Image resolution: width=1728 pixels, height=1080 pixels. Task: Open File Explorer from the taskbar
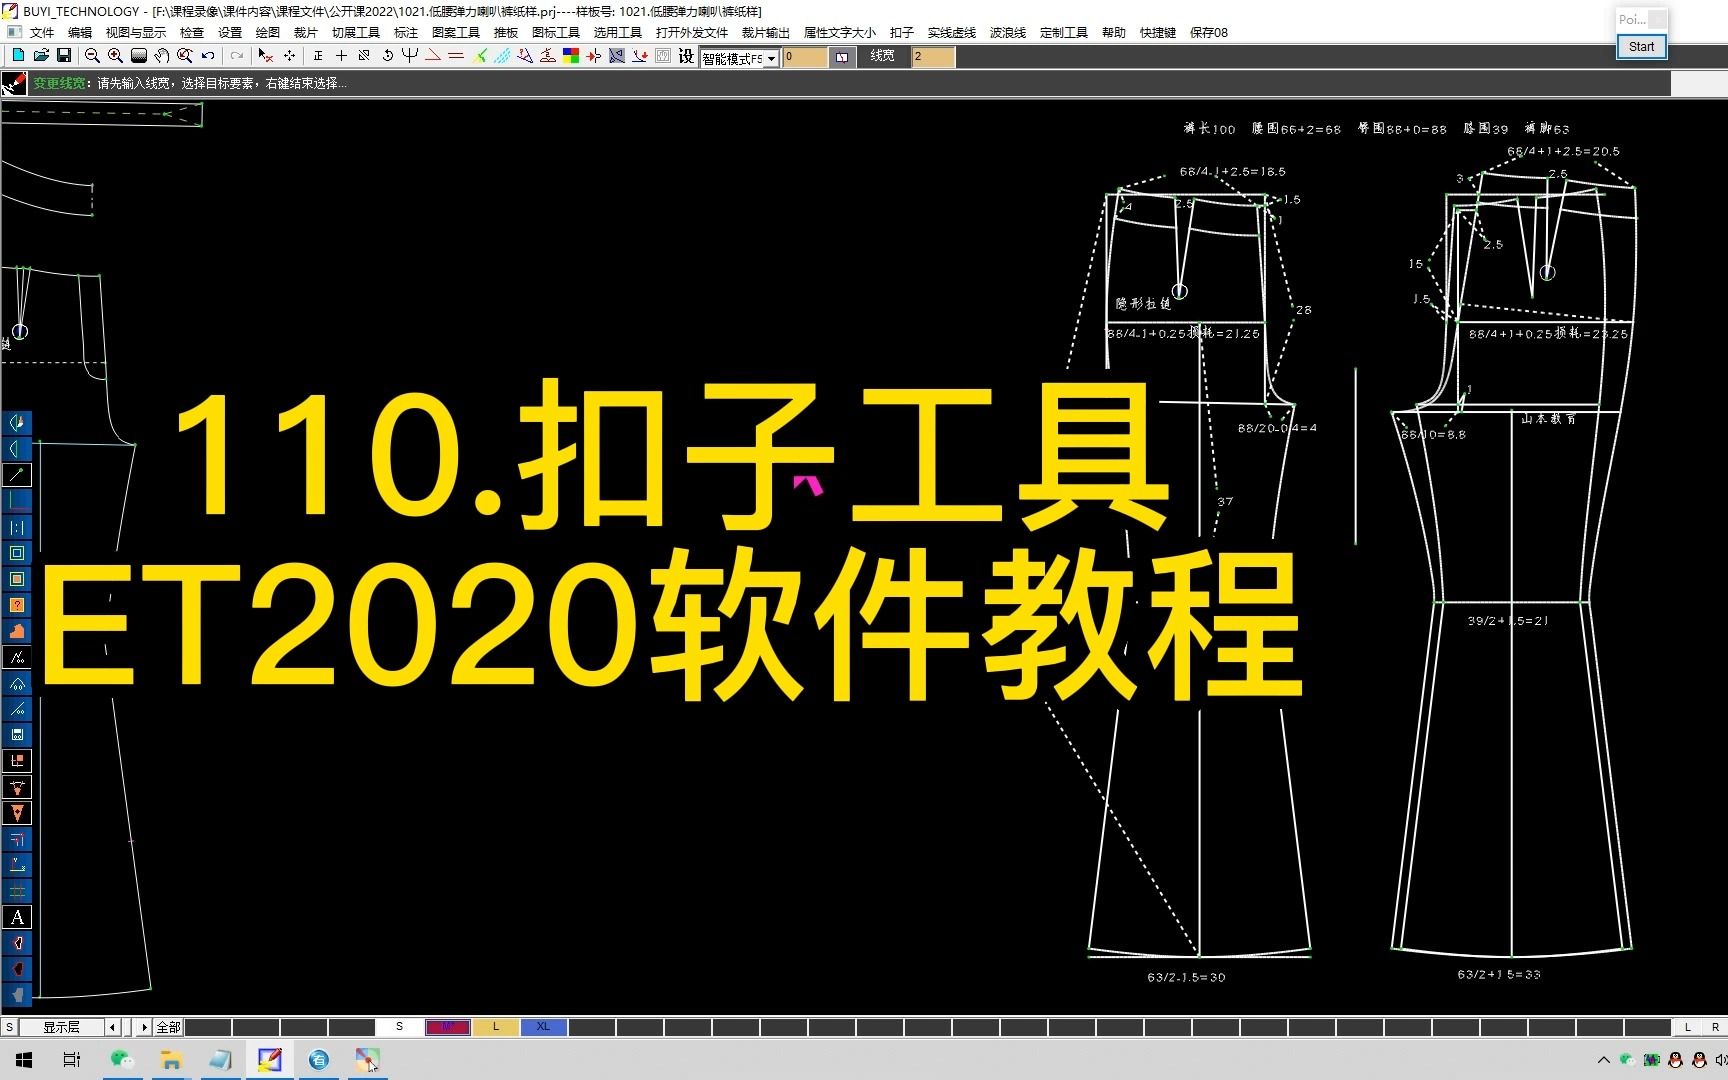click(171, 1060)
